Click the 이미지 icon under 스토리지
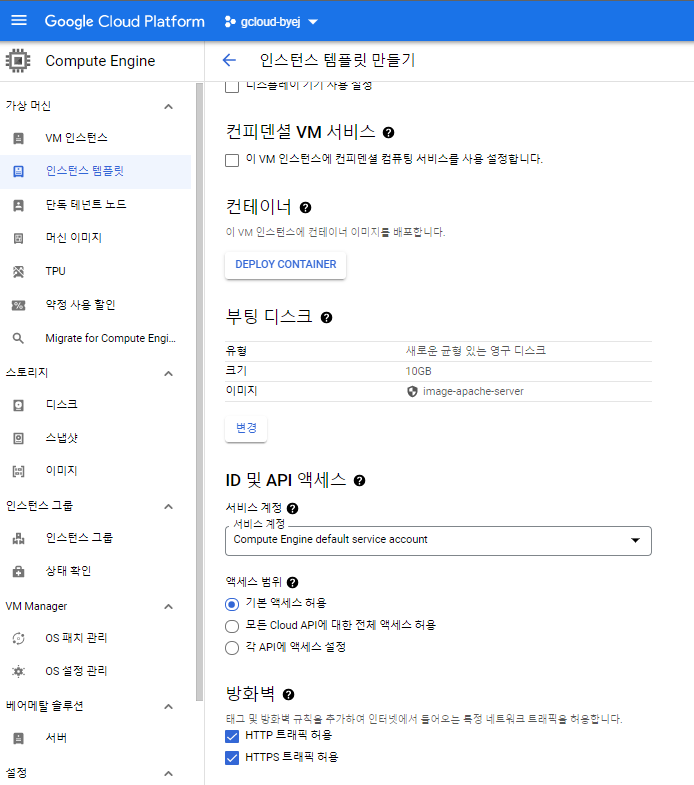This screenshot has width=694, height=785. point(19,471)
